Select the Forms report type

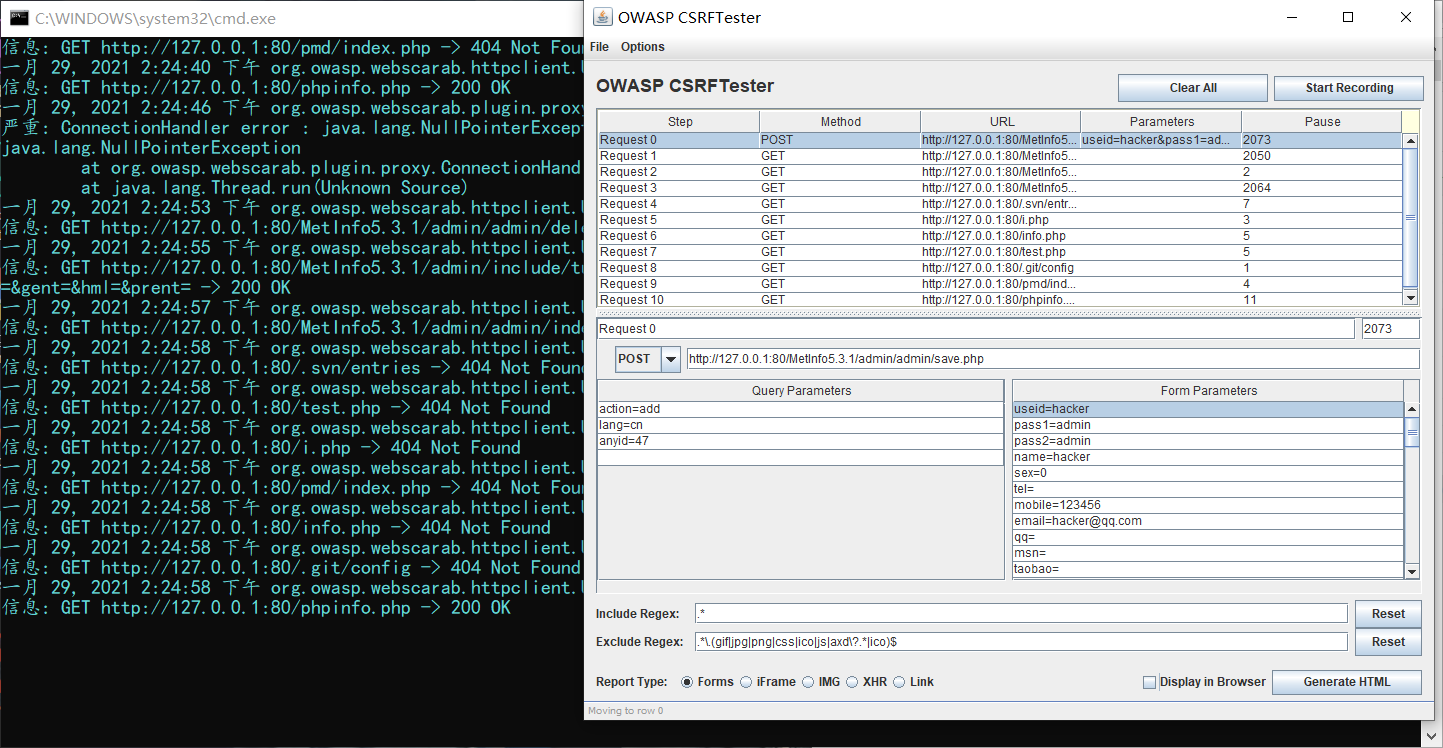[687, 682]
